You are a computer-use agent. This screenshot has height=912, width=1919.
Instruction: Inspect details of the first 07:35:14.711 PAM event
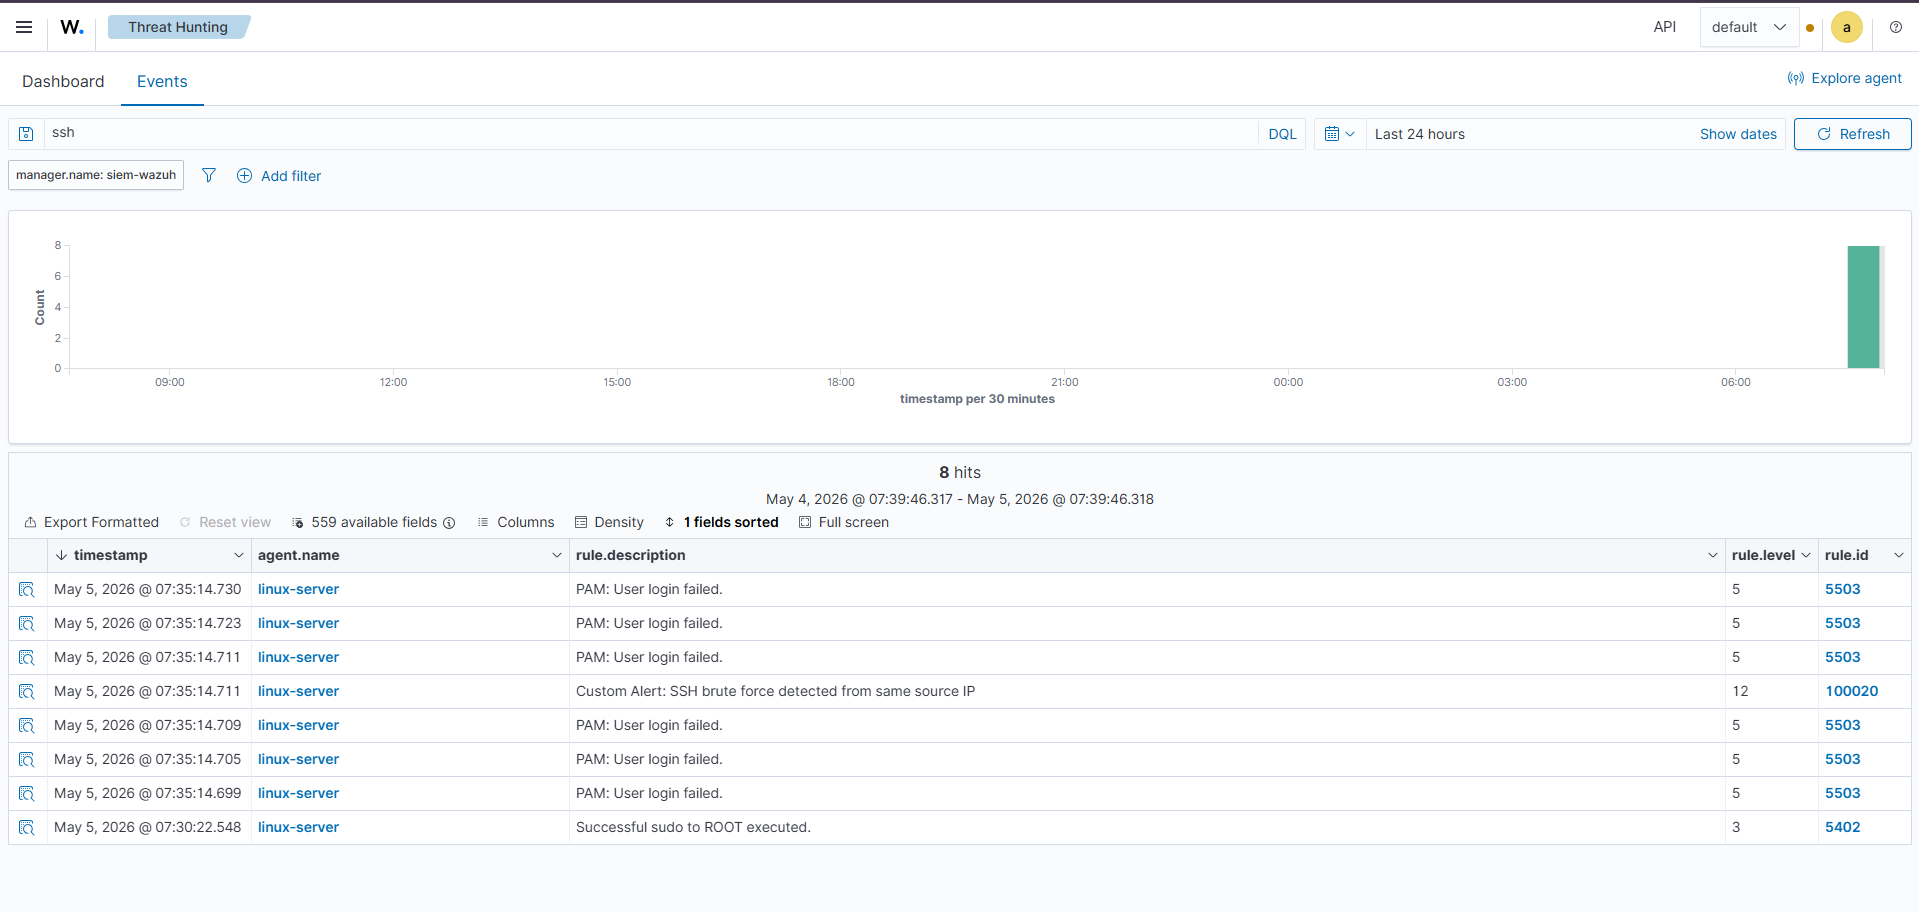click(27, 657)
